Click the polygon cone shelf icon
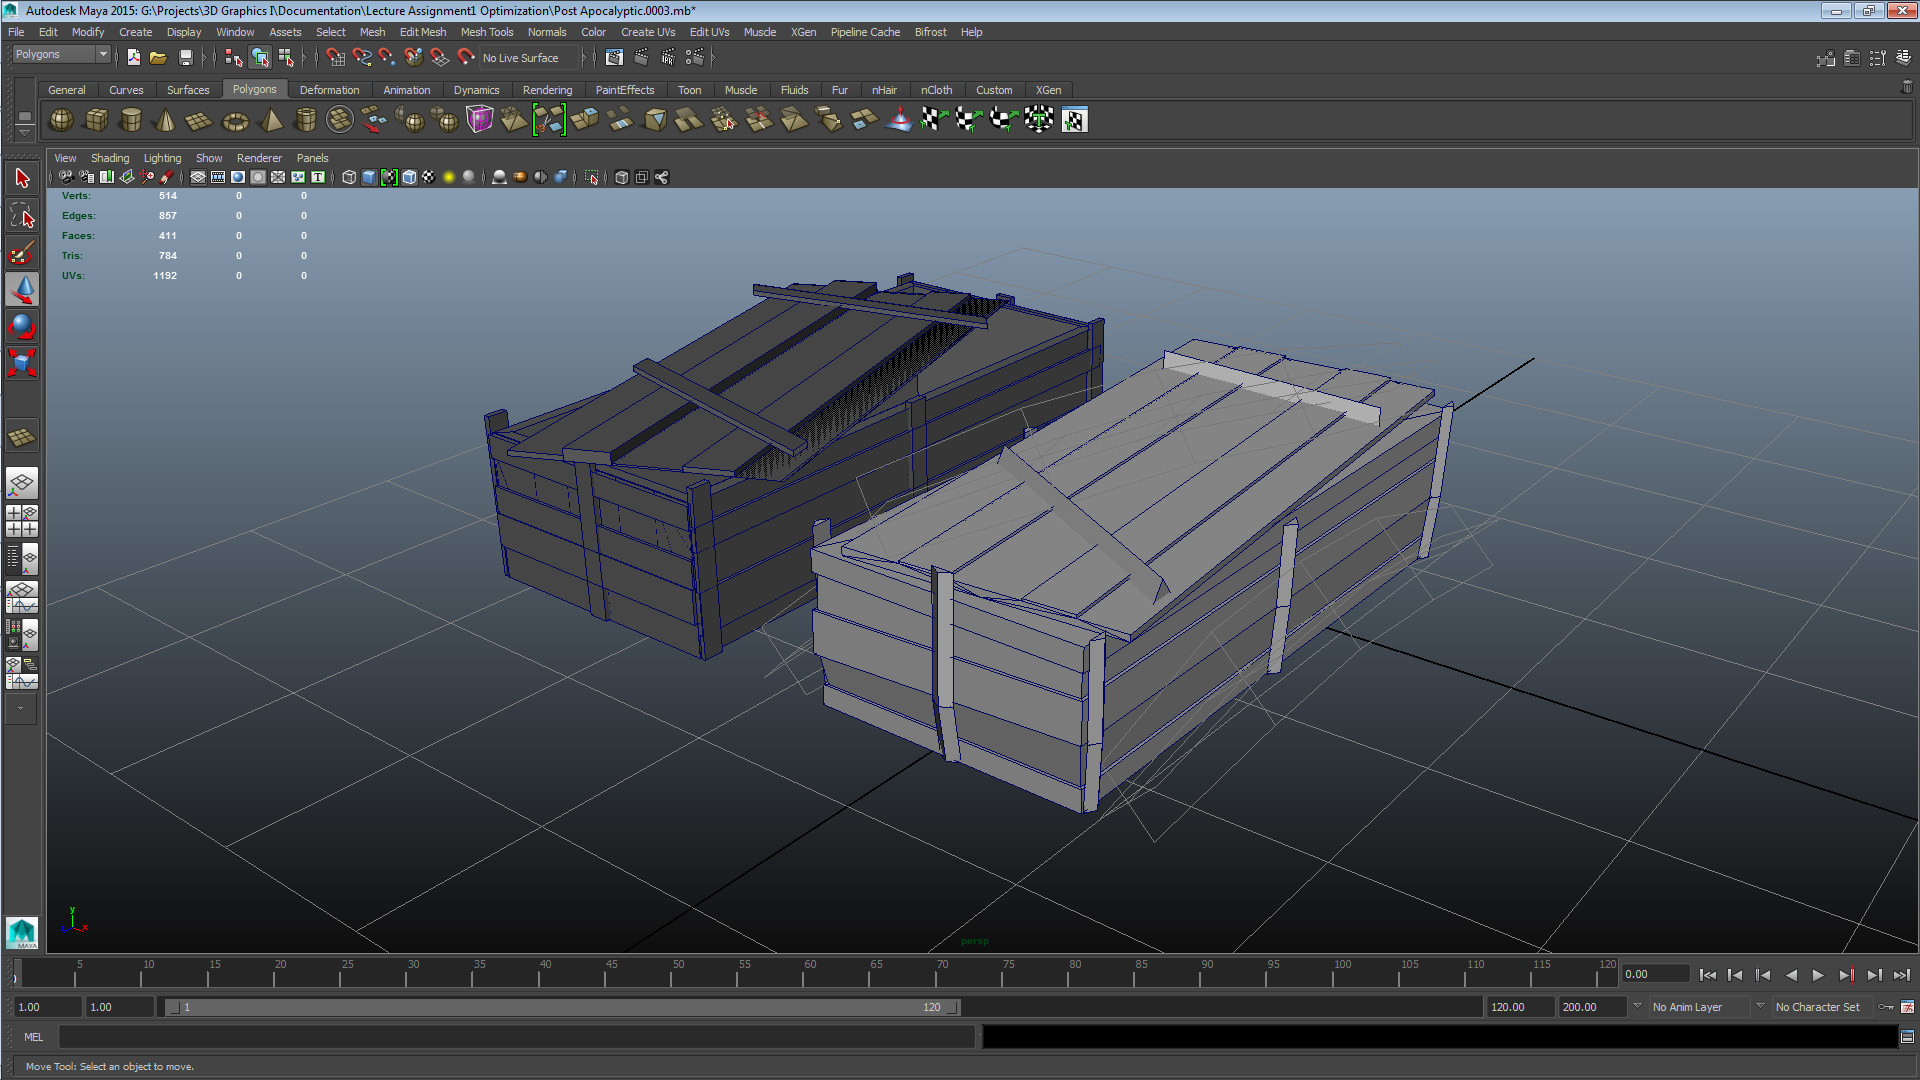Image resolution: width=1920 pixels, height=1080 pixels. pos(165,121)
